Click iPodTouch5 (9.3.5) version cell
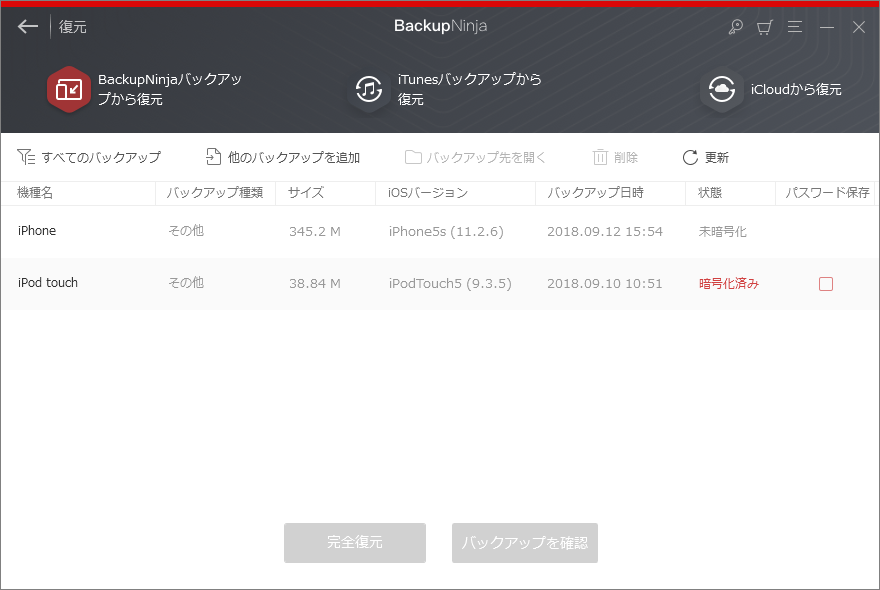The image size is (880, 590). coord(450,283)
